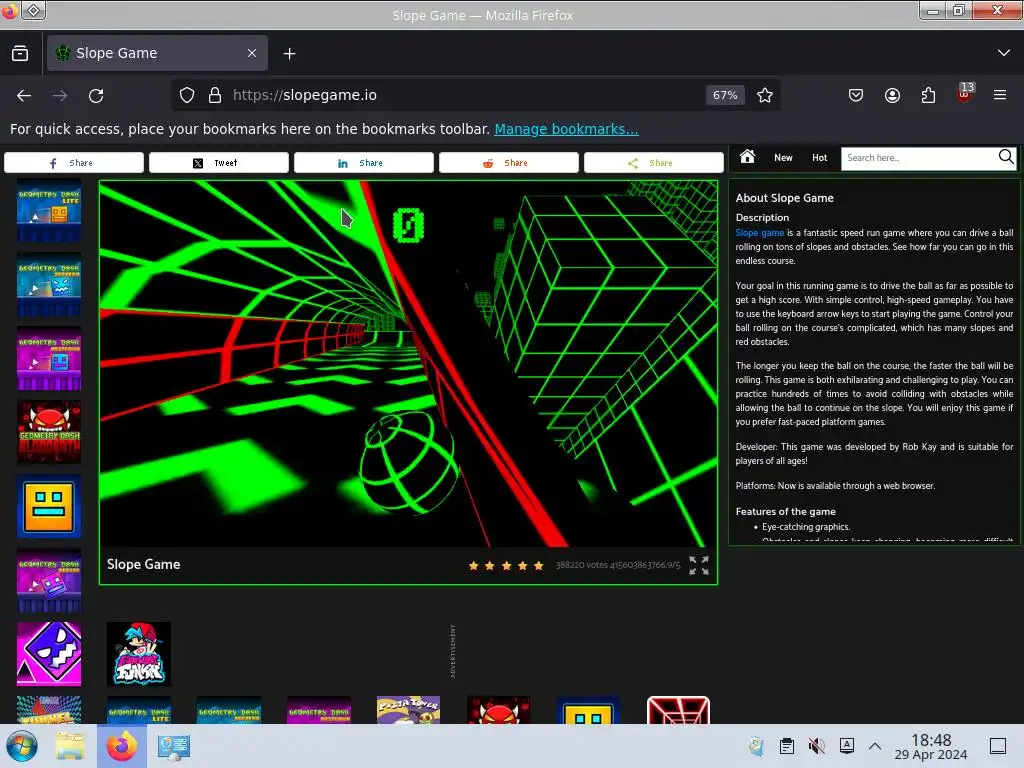This screenshot has height=768, width=1024.
Task: Share on Facebook button
Action: coord(74,163)
